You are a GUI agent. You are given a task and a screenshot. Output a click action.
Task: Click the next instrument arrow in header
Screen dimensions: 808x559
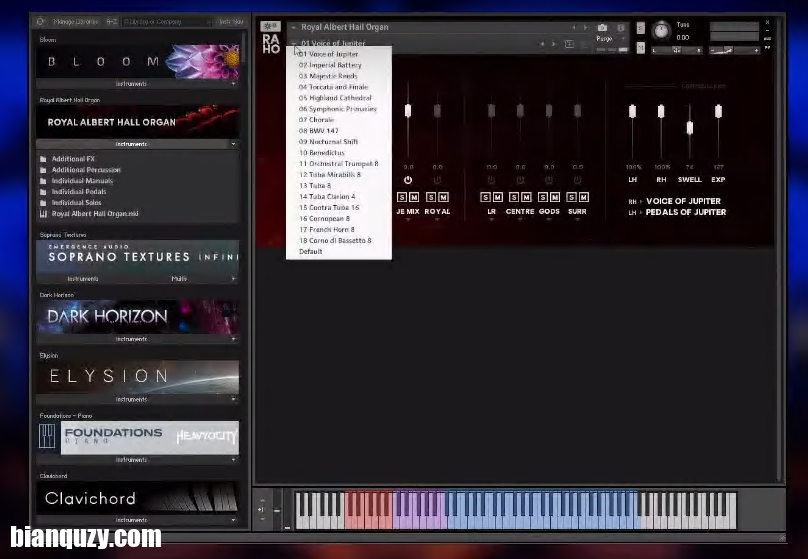[585, 27]
